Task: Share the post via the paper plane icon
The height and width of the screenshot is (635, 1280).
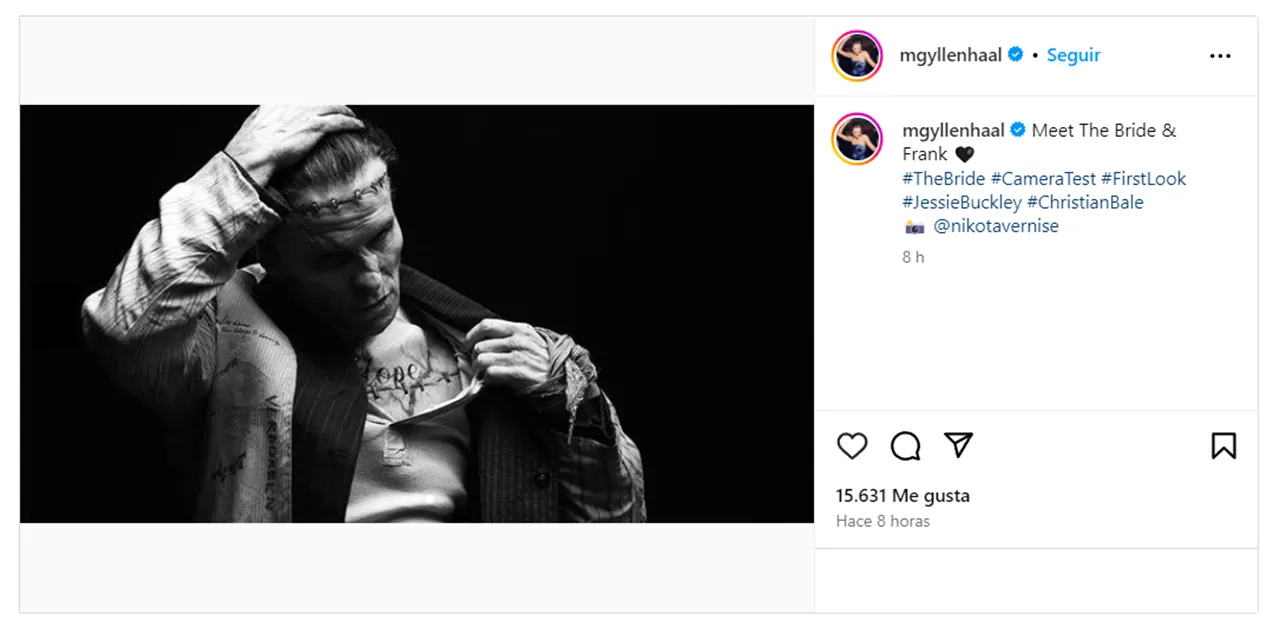Action: pos(958,445)
